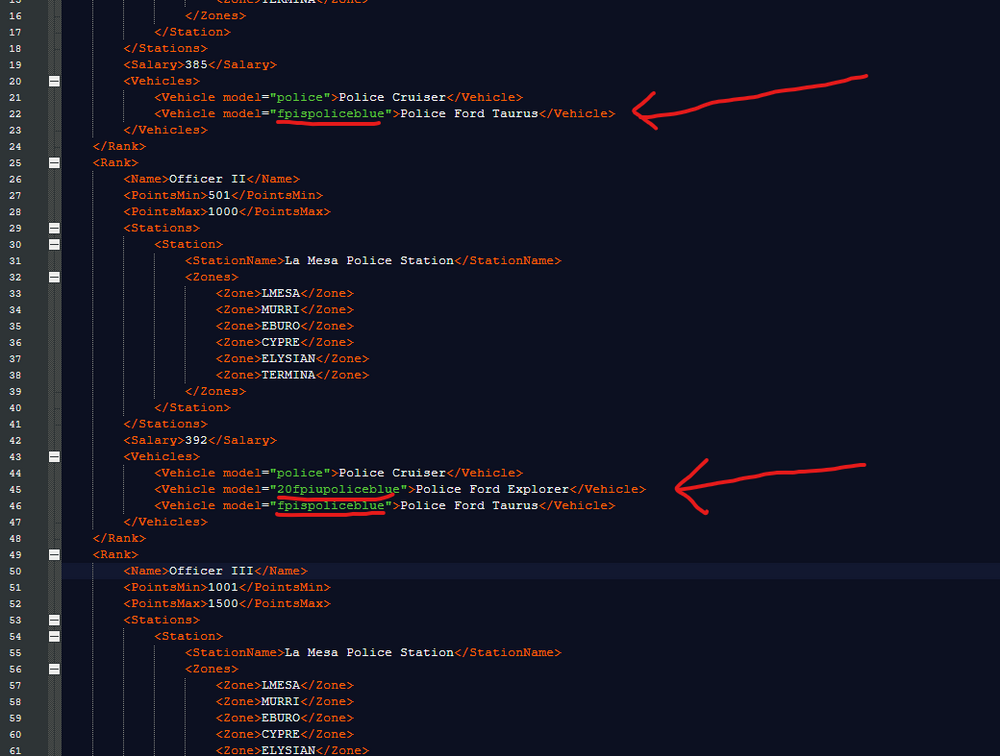This screenshot has width=1000, height=756.
Task: Collapse the Officer III Rank on line 49
Action: (54, 554)
